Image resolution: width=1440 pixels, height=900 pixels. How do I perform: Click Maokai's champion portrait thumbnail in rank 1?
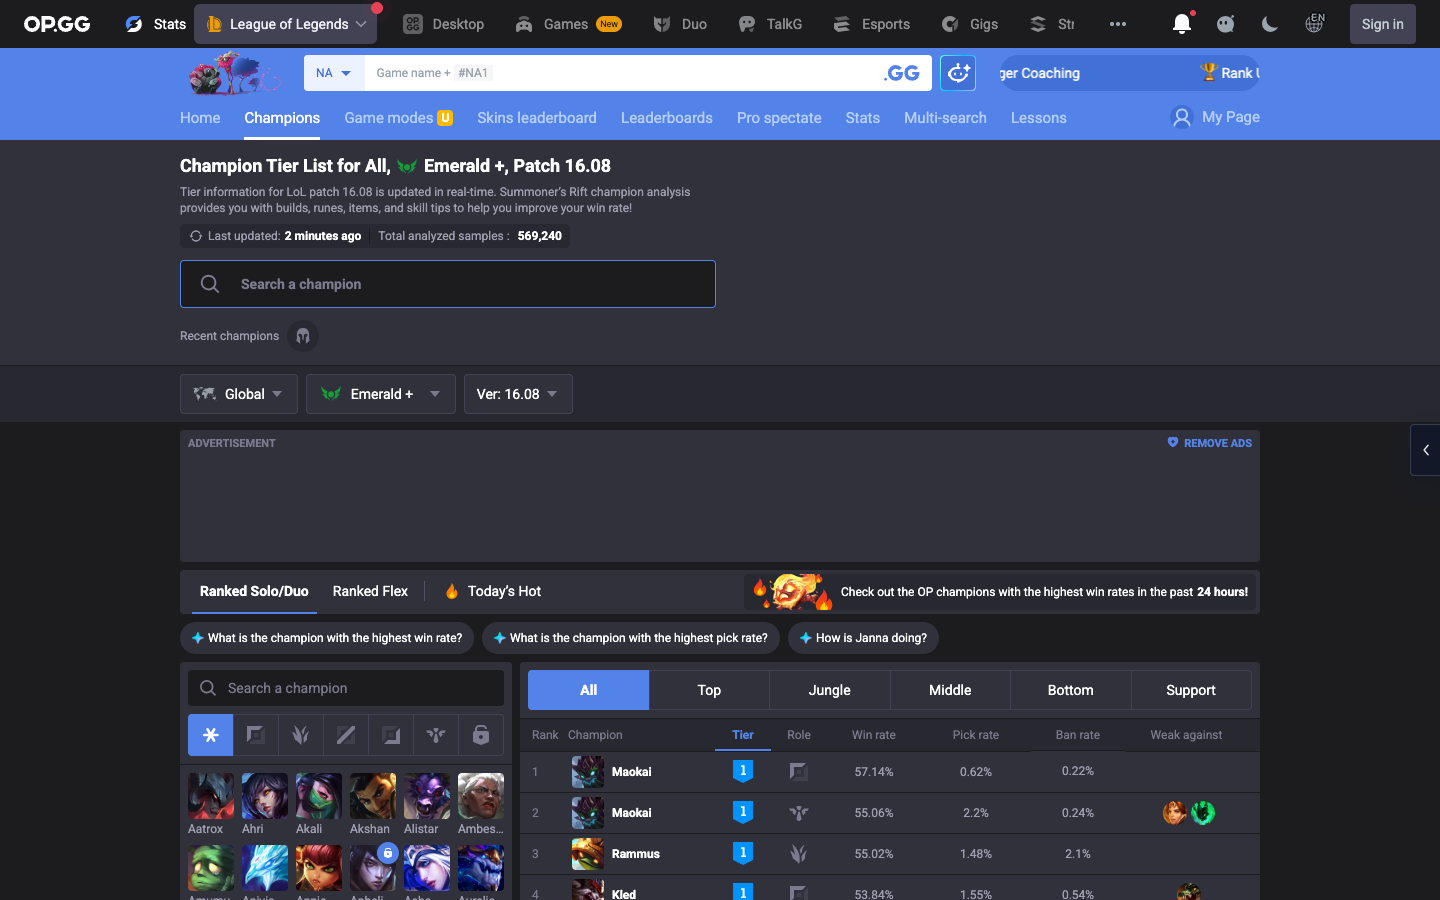tap(587, 772)
